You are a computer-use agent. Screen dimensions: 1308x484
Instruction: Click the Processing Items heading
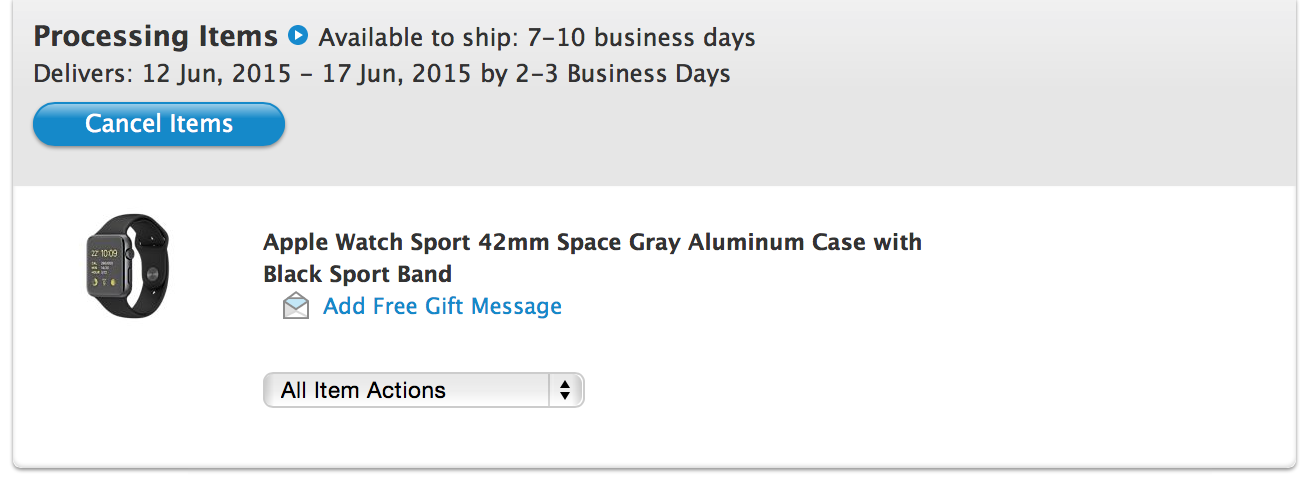(156, 36)
